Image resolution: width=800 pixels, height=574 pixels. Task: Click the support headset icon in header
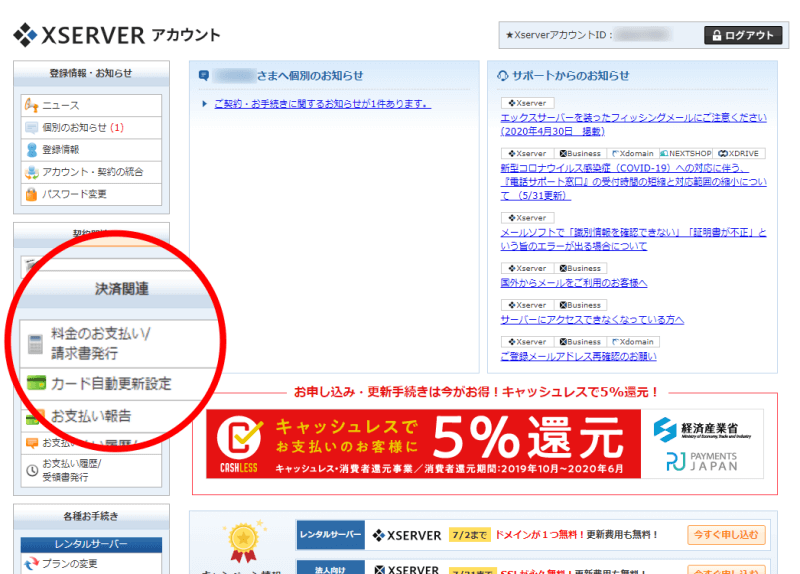pos(503,76)
